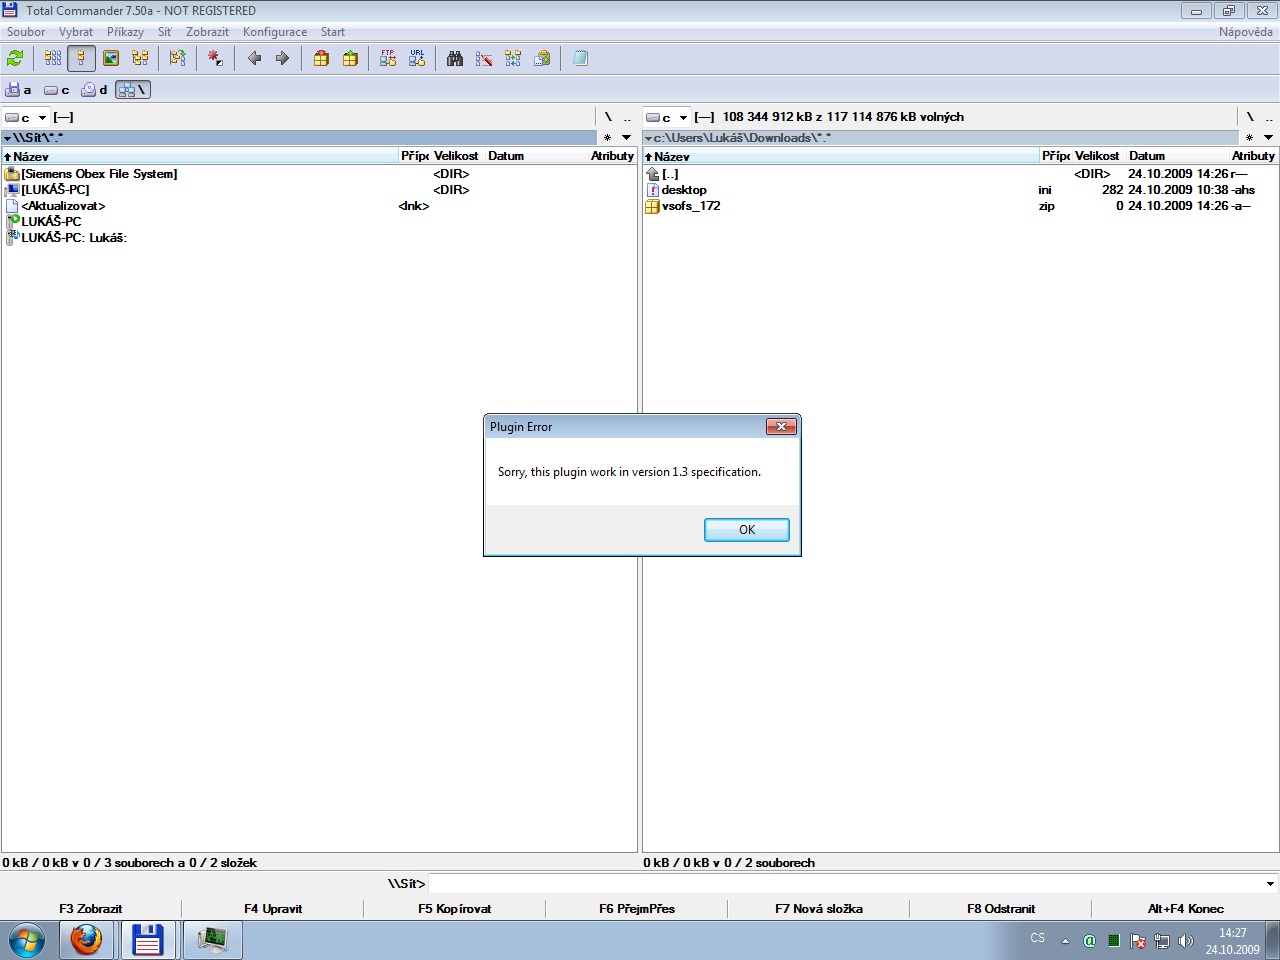Open right panel favorites asterisk button
Image resolution: width=1280 pixels, height=960 pixels.
(x=1249, y=138)
